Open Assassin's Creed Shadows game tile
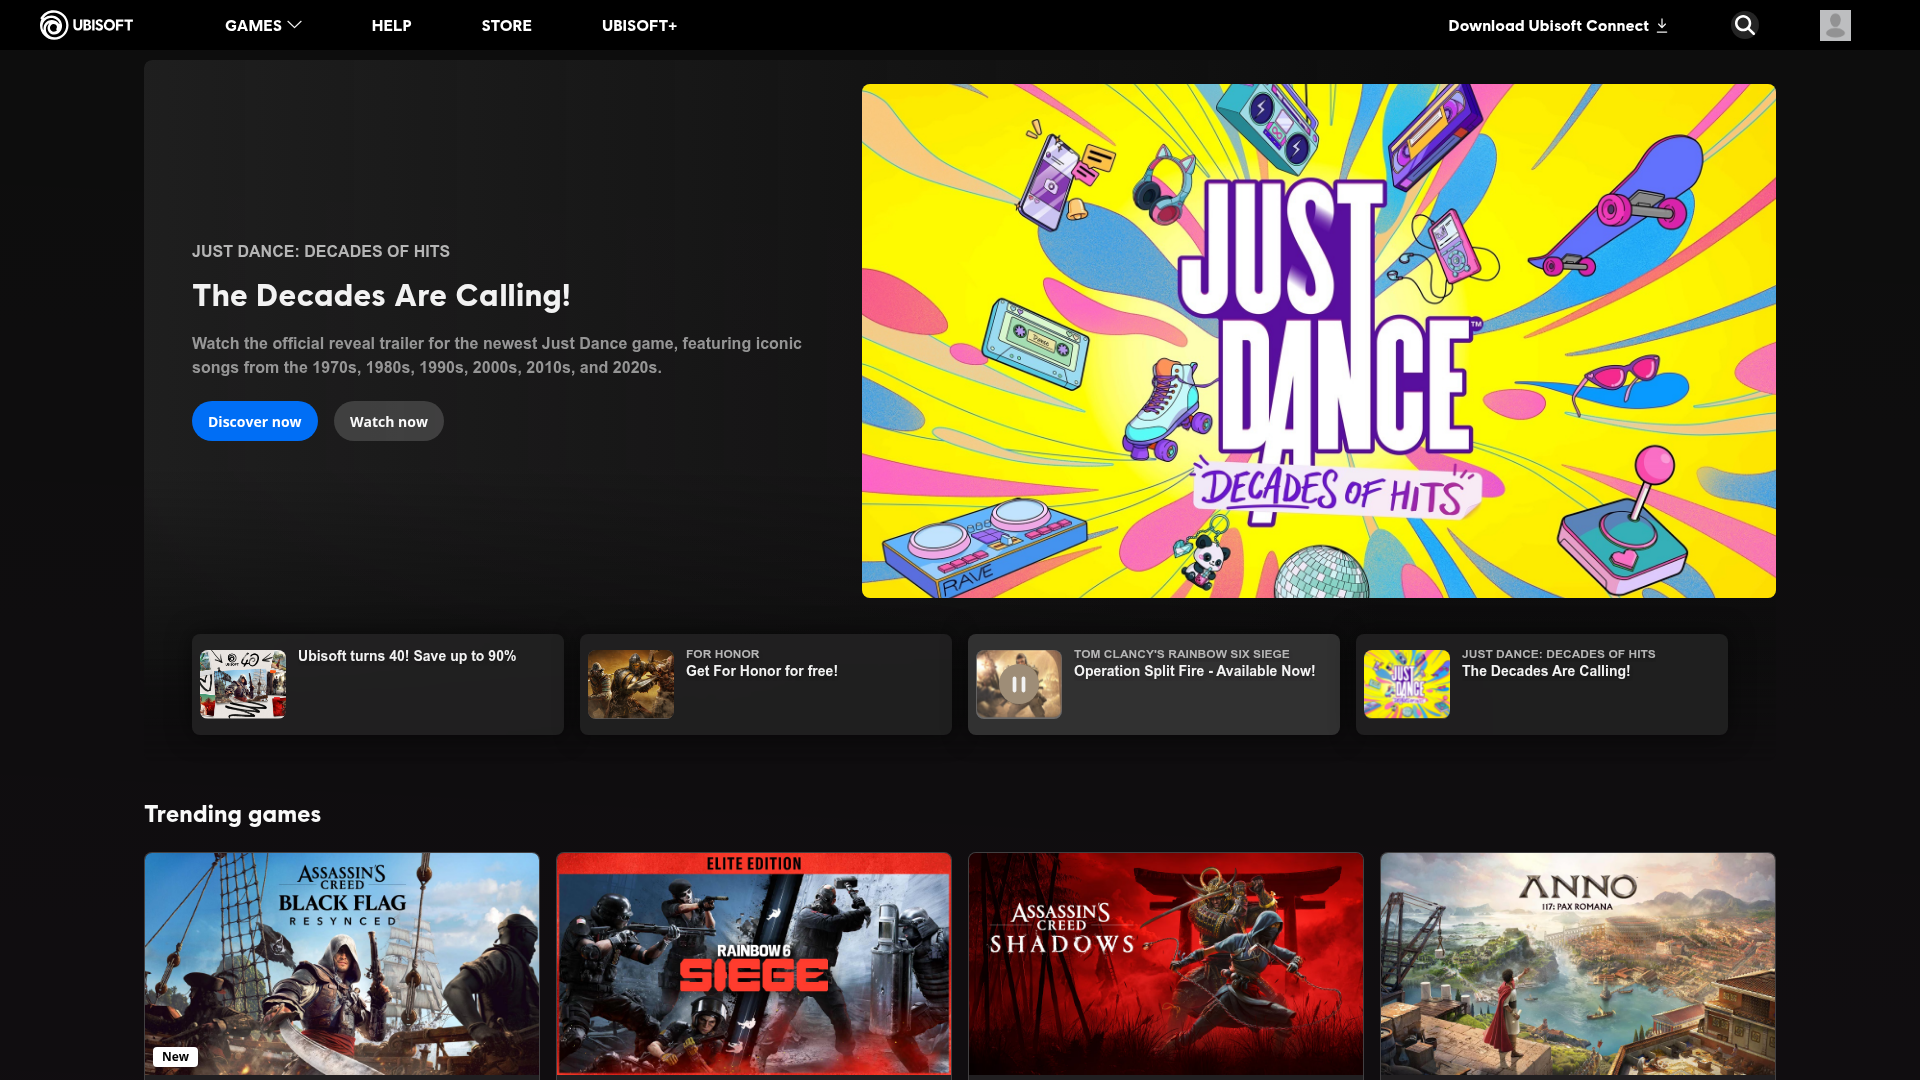The height and width of the screenshot is (1080, 1920). 1166,965
